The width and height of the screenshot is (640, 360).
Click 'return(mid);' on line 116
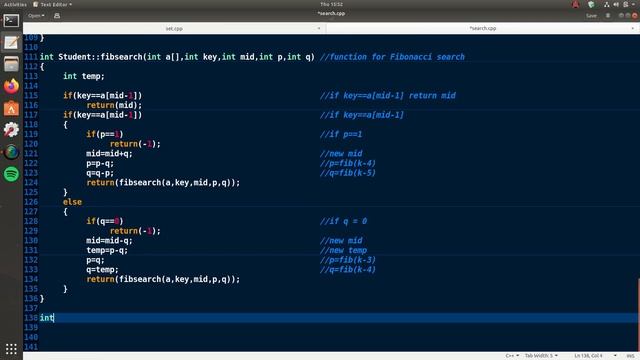click(x=114, y=105)
